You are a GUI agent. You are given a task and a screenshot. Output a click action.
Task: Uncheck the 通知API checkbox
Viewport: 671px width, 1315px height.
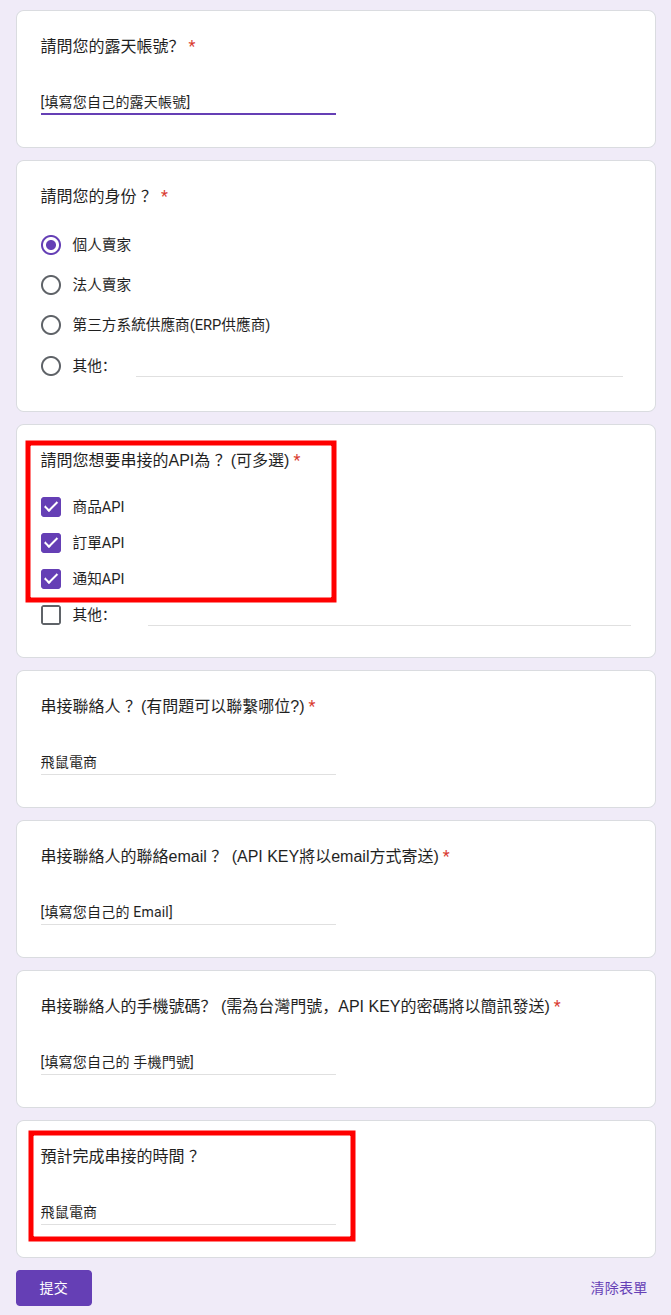point(51,579)
